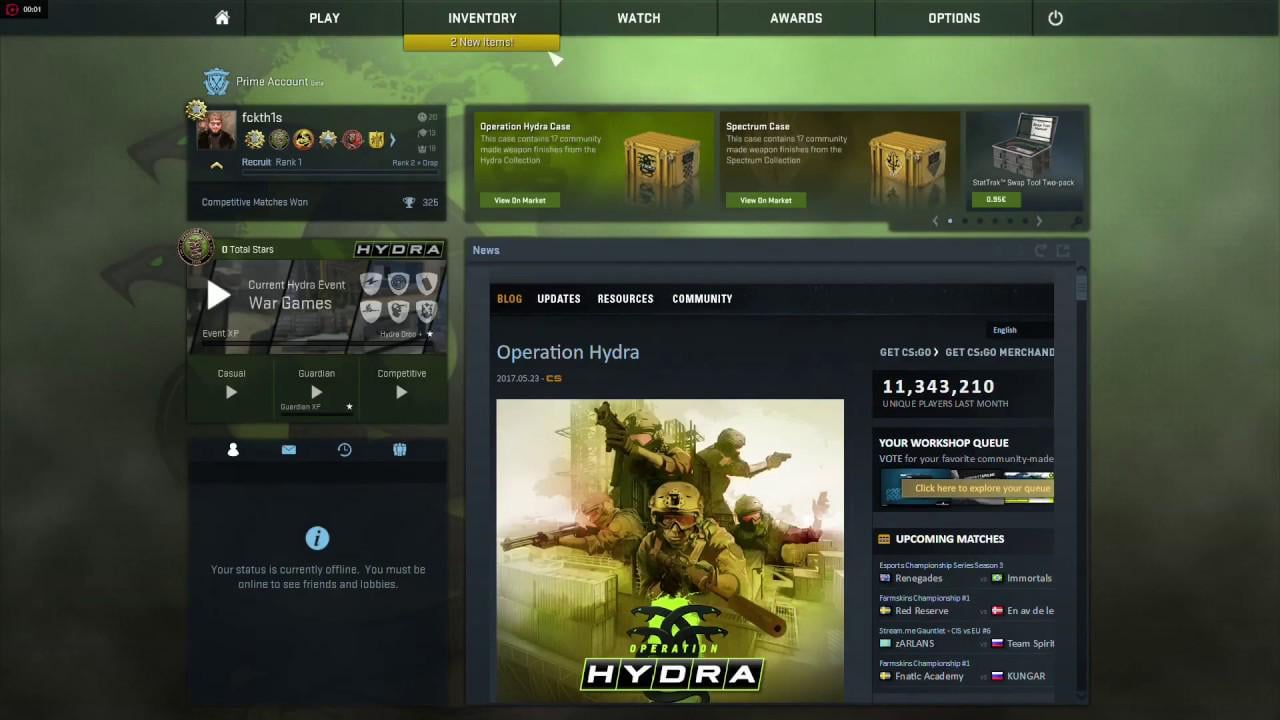The image size is (1280, 720).
Task: Click the Operation Hydra poster image
Action: [x=670, y=551]
